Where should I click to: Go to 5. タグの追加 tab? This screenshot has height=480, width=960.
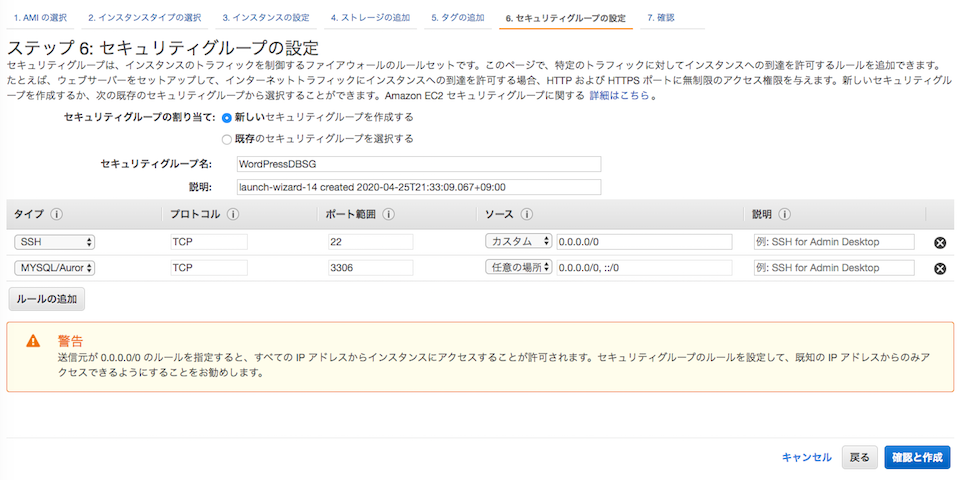[x=458, y=18]
